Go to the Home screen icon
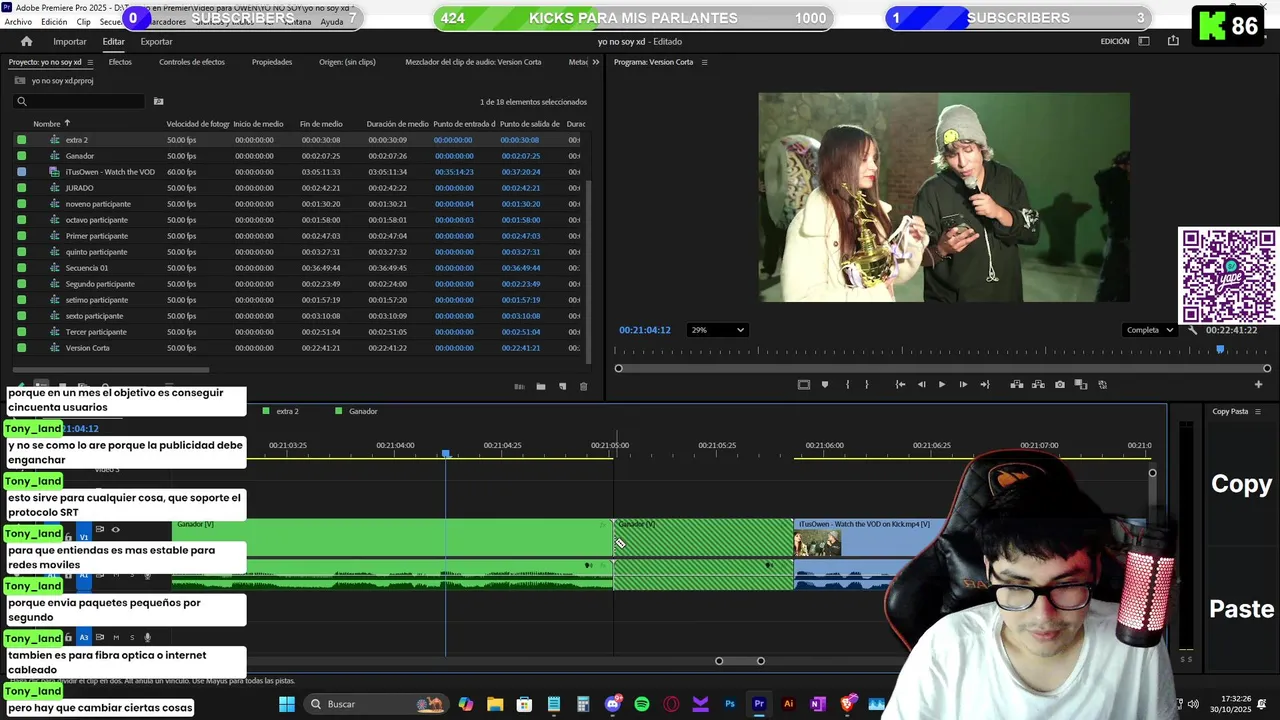Viewport: 1280px width, 720px height. point(27,42)
